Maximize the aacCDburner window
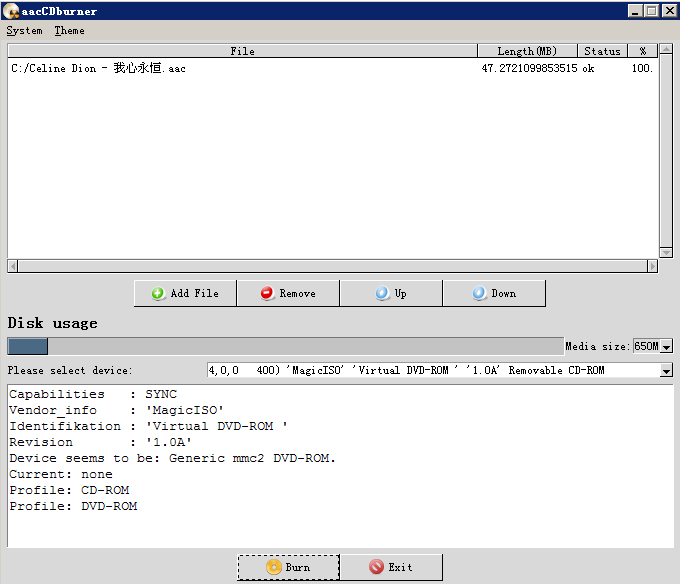Viewport: 680px width, 584px height. (651, 11)
